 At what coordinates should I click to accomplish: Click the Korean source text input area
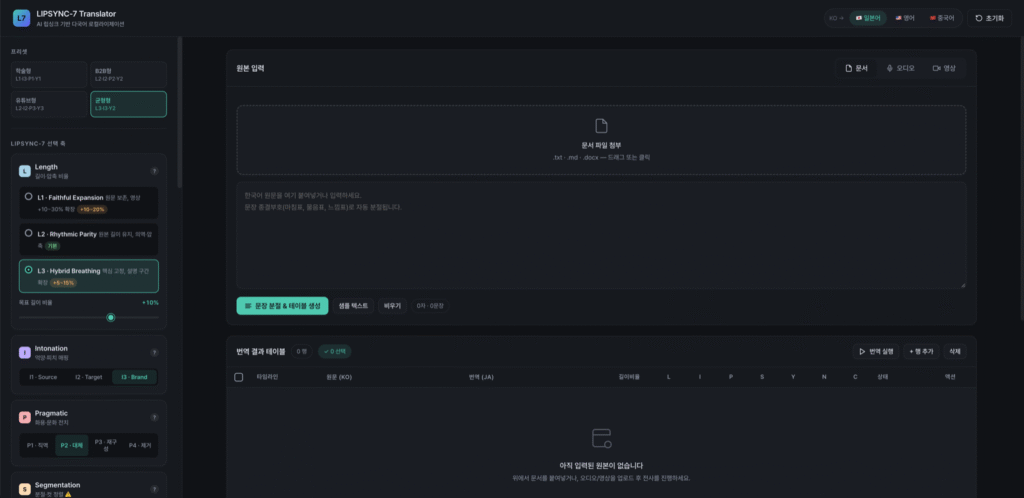pyautogui.click(x=601, y=235)
